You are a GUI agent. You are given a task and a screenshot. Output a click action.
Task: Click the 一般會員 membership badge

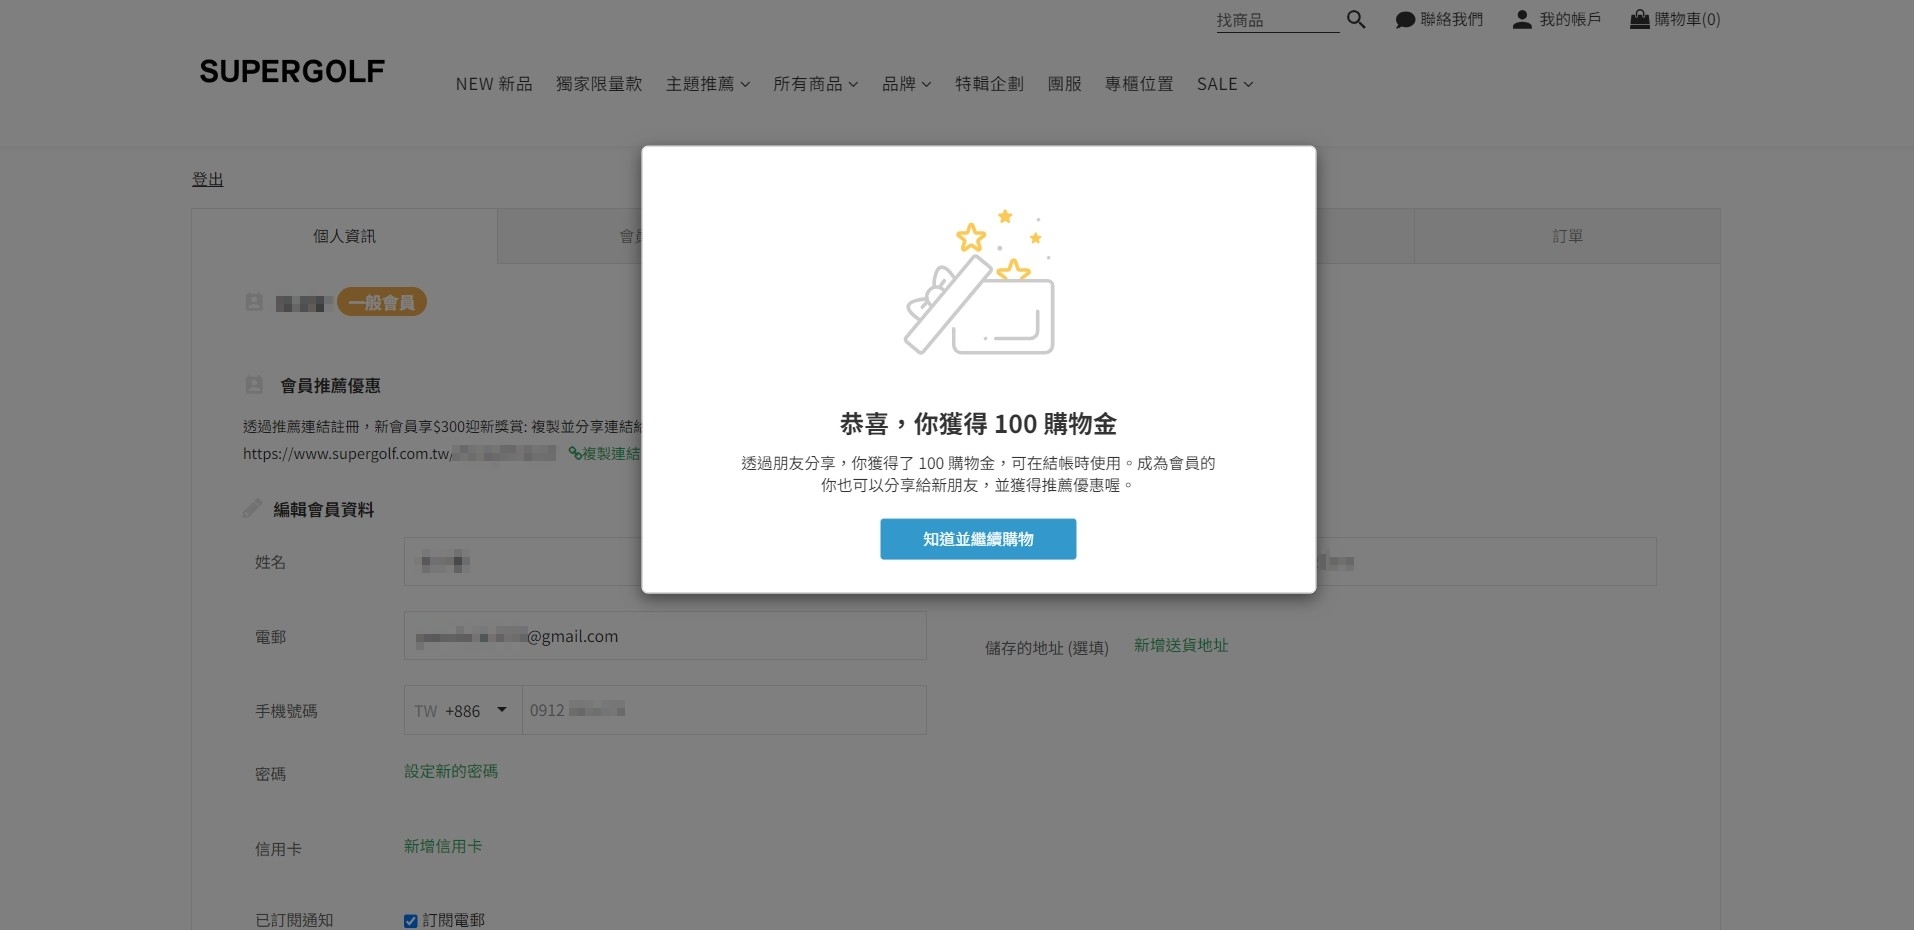382,302
